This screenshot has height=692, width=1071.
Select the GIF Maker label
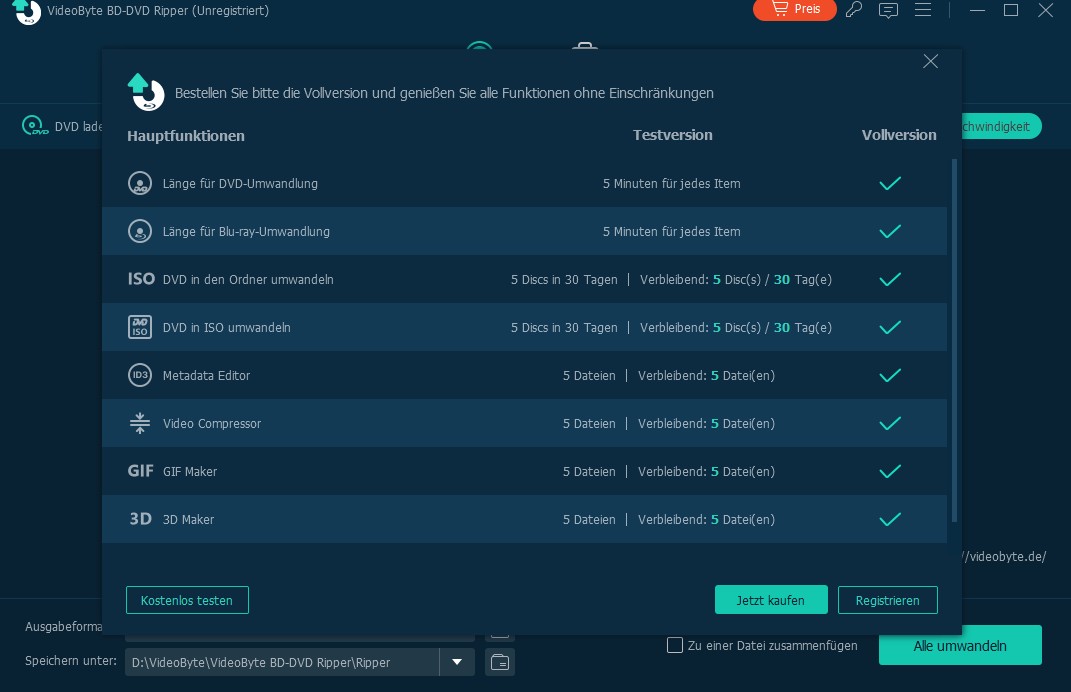point(190,471)
